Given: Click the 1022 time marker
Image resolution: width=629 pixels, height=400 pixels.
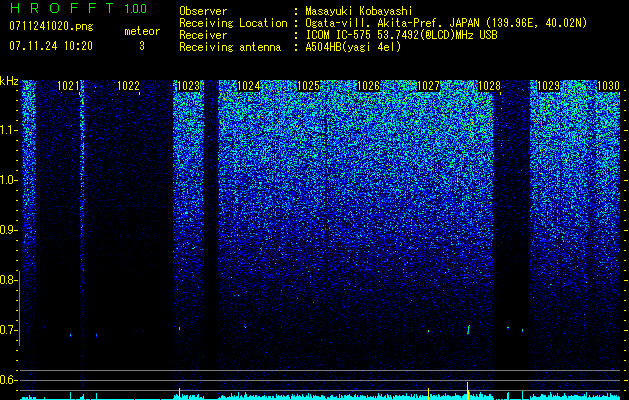Looking at the screenshot, I should pyautogui.click(x=128, y=86).
